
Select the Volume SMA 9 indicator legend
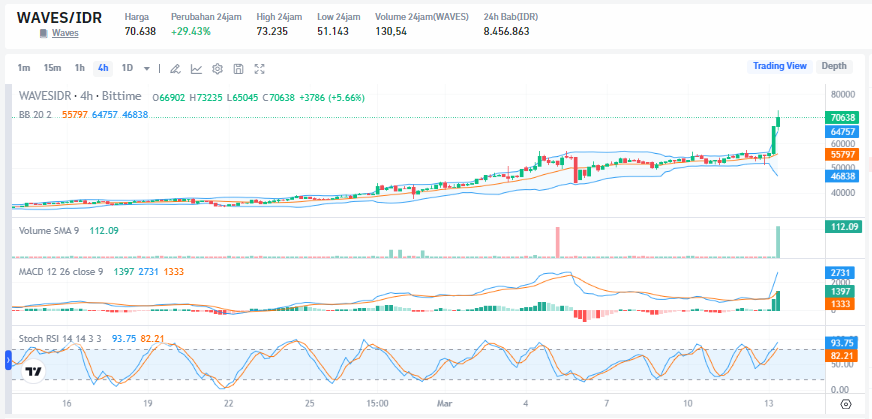tap(50, 230)
